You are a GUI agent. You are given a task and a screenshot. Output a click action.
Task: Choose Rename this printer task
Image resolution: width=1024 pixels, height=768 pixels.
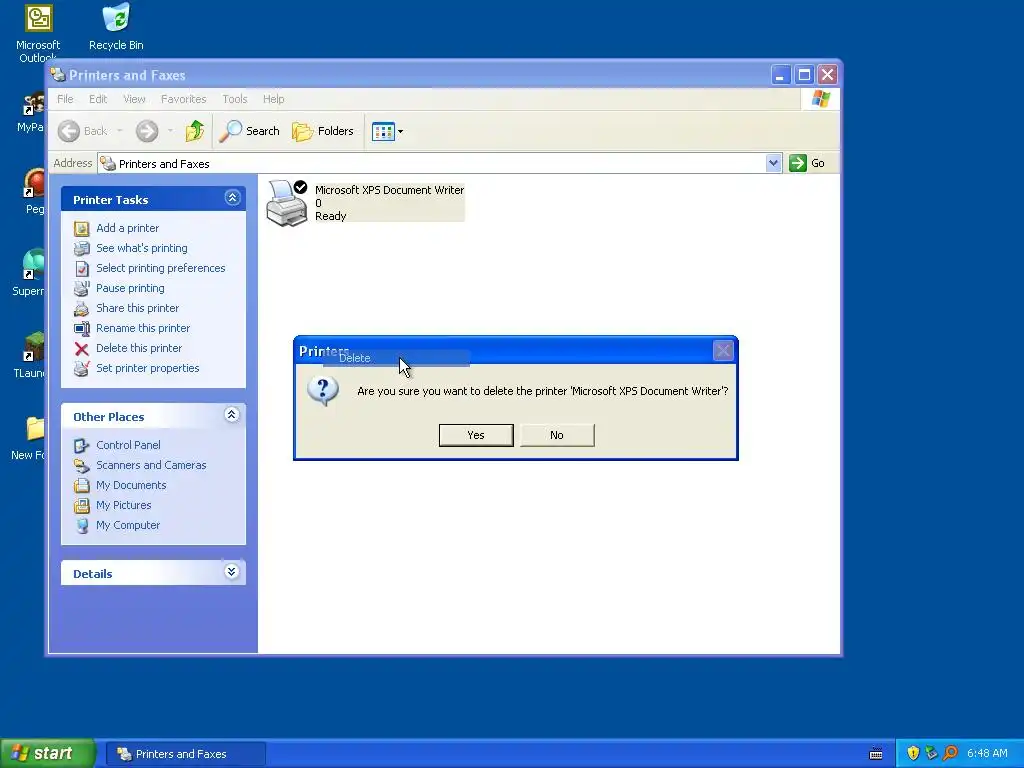point(143,328)
